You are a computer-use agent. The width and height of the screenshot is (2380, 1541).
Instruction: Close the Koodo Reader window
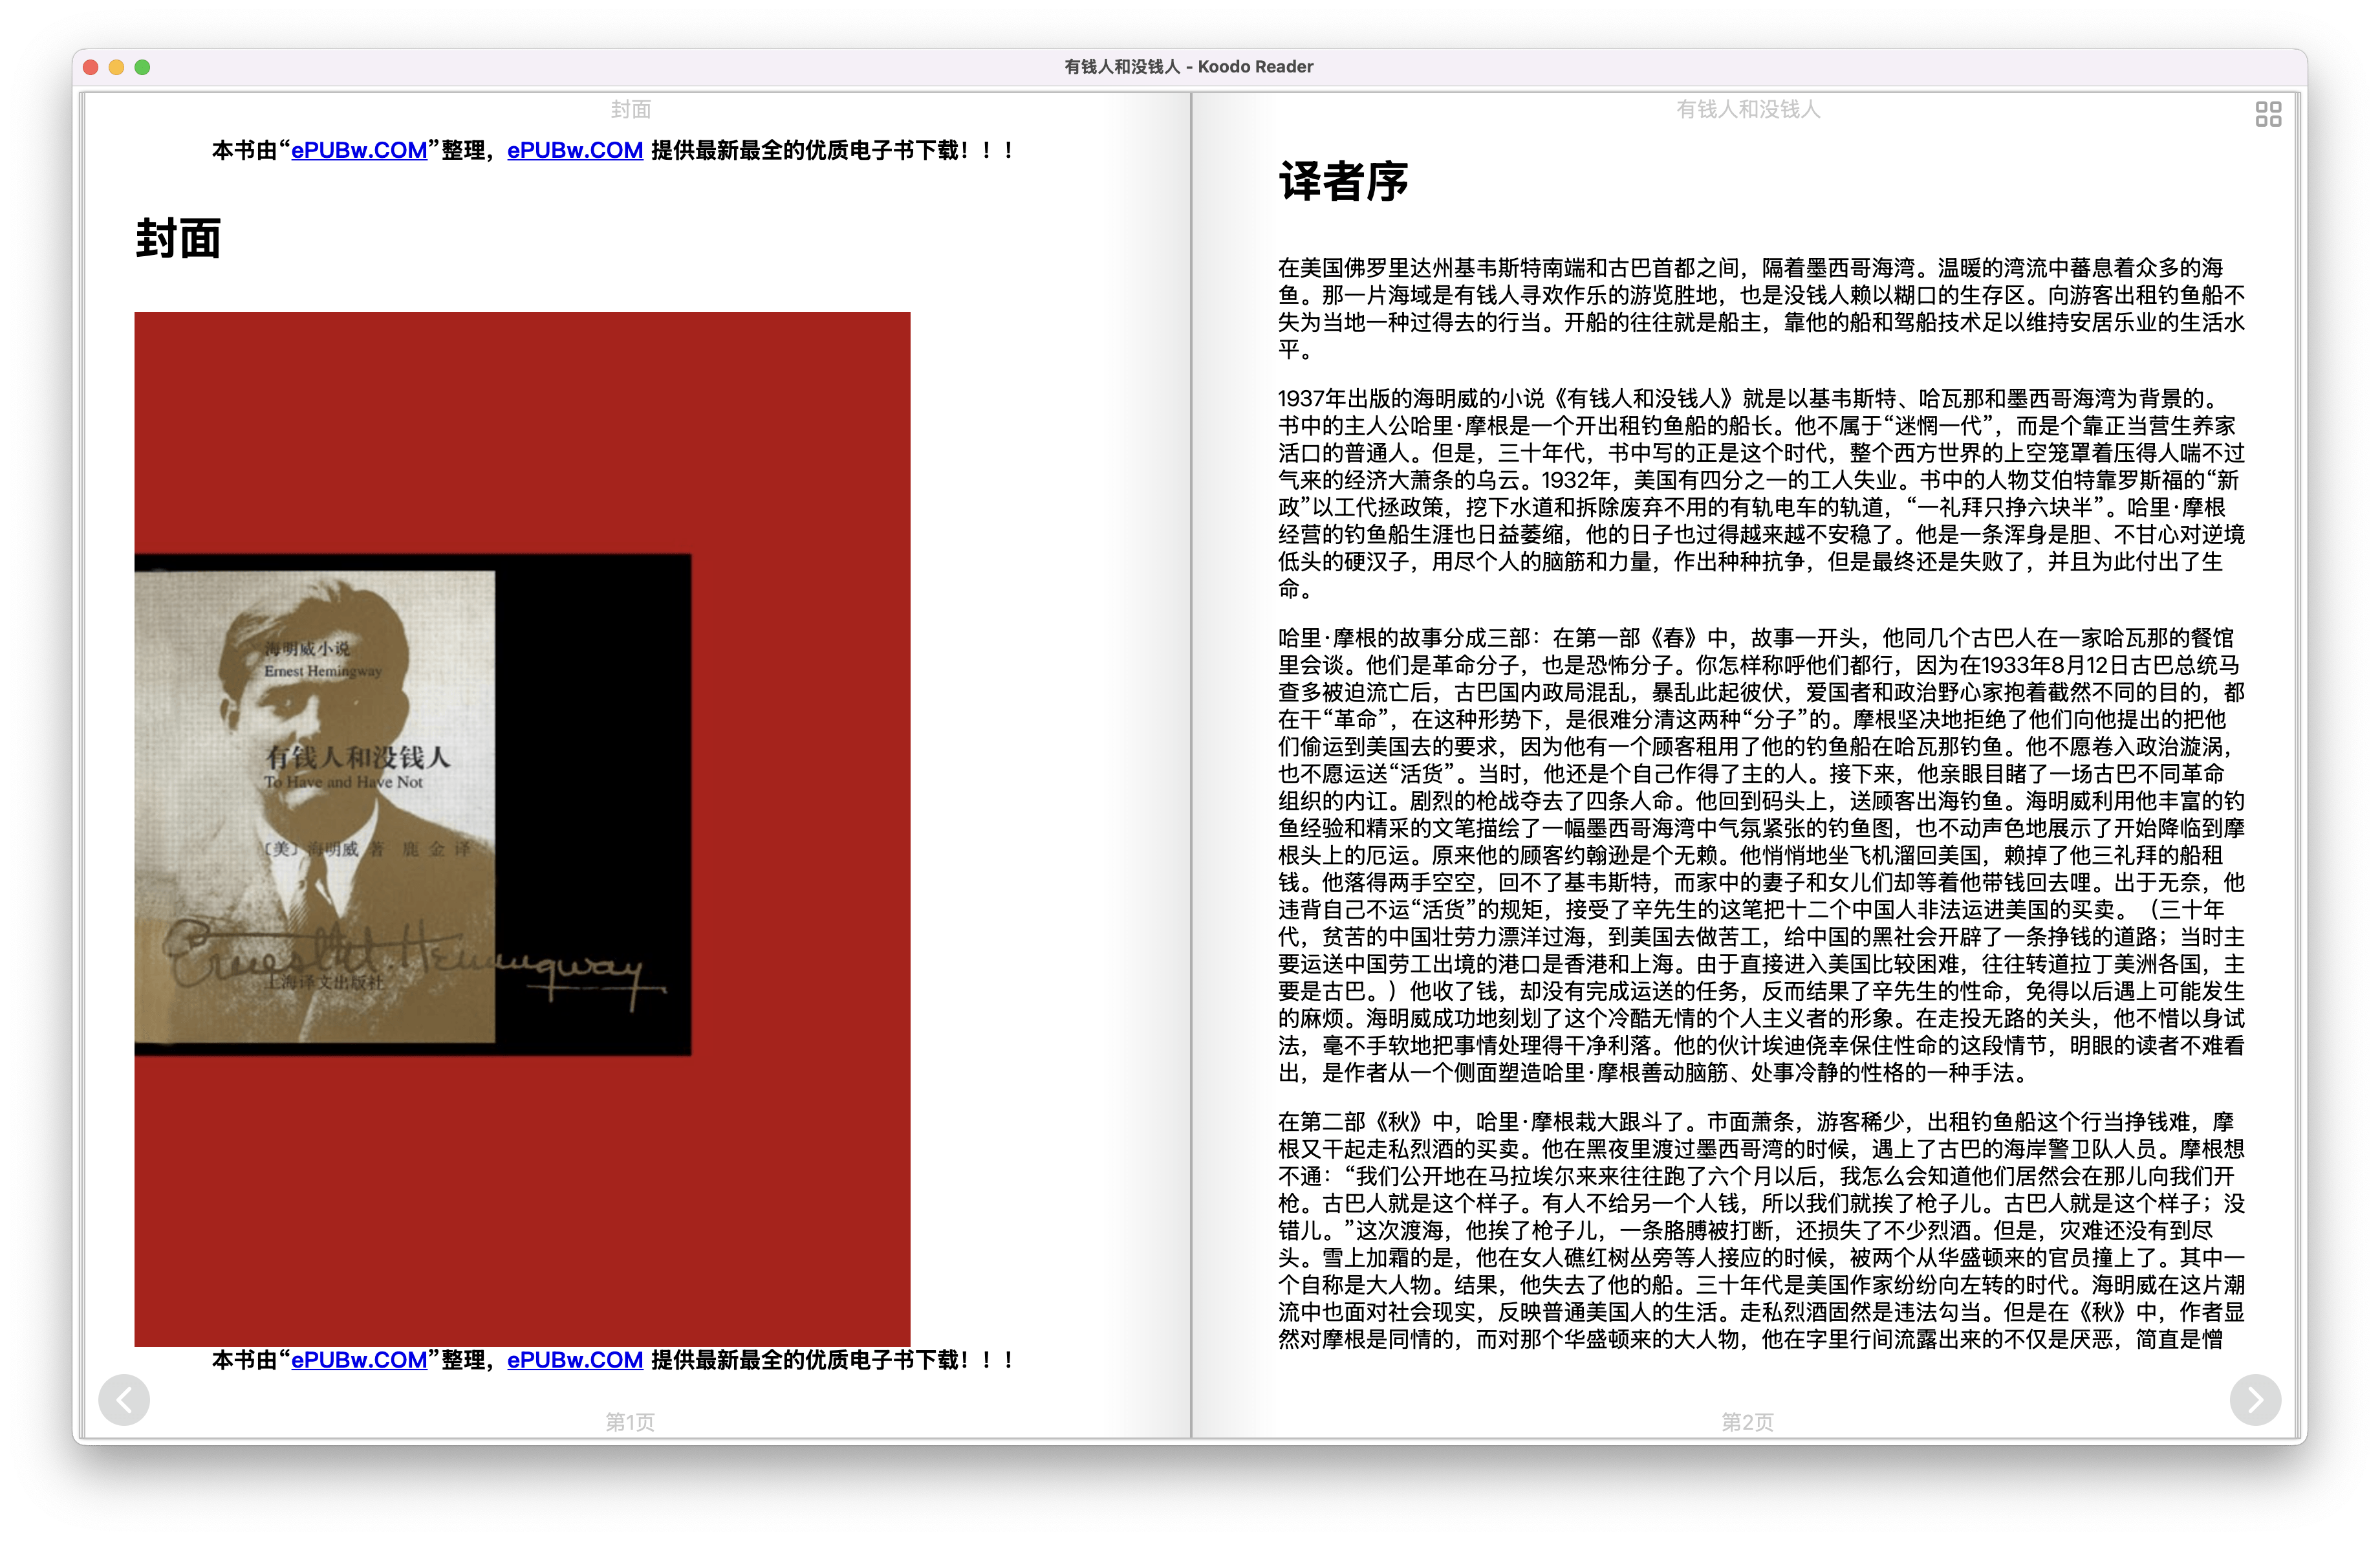[x=90, y=67]
